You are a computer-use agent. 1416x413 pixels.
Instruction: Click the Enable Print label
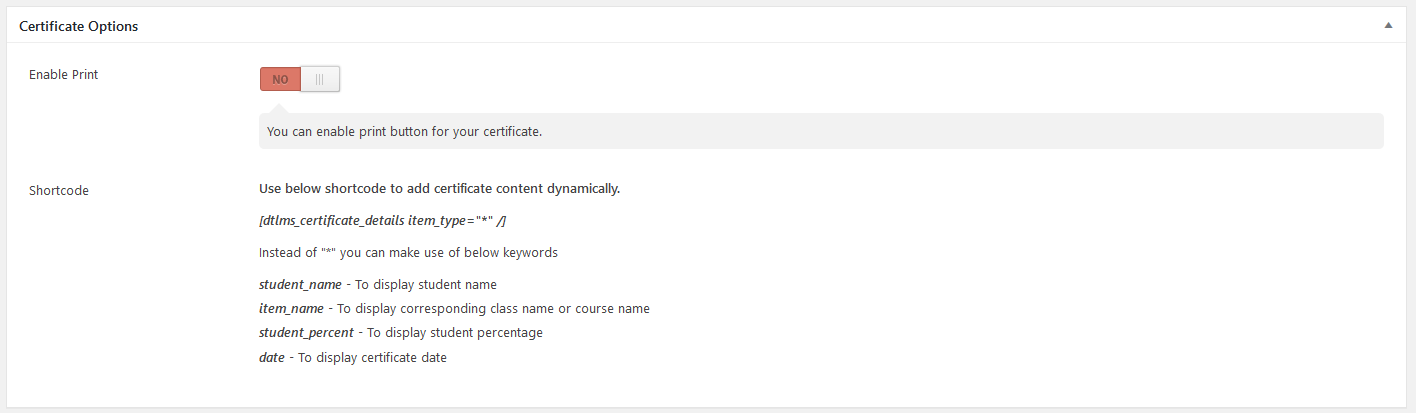tap(64, 75)
